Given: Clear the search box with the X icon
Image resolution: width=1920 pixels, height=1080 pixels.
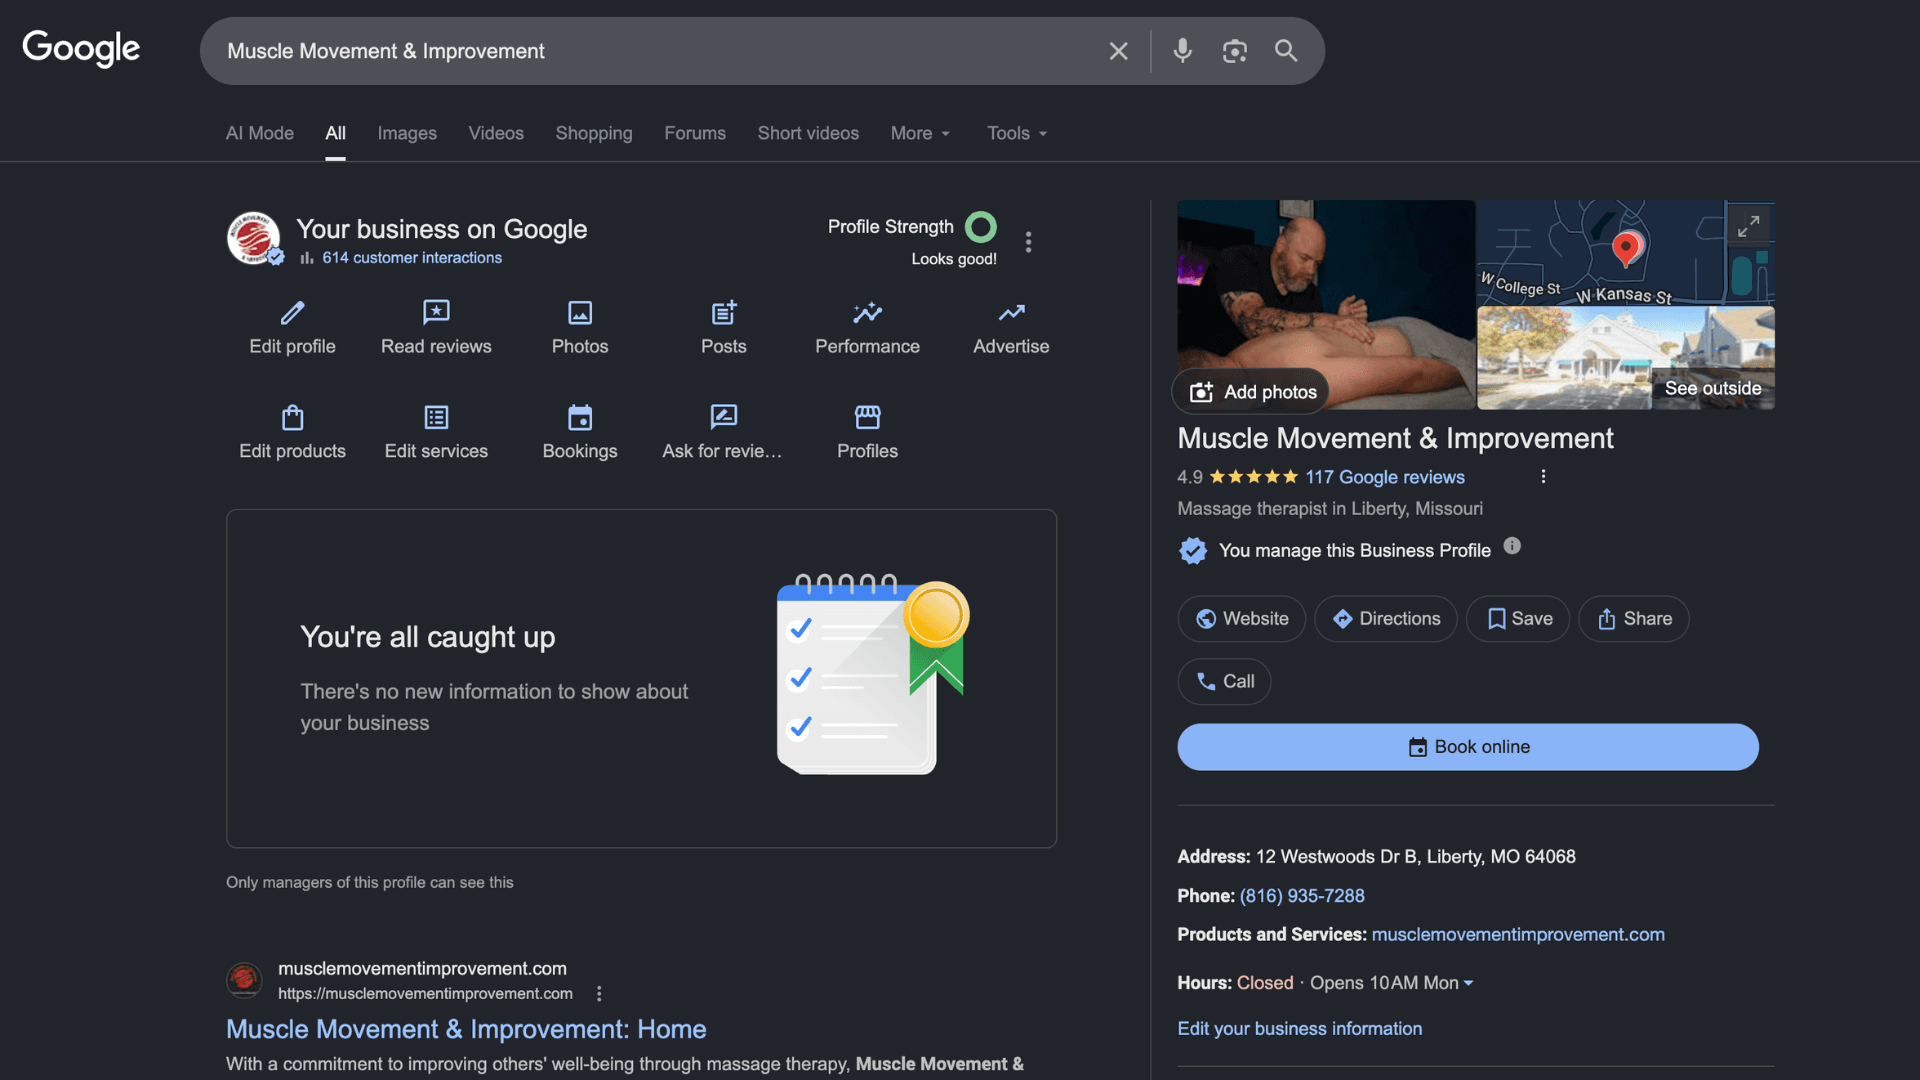Looking at the screenshot, I should [1118, 51].
